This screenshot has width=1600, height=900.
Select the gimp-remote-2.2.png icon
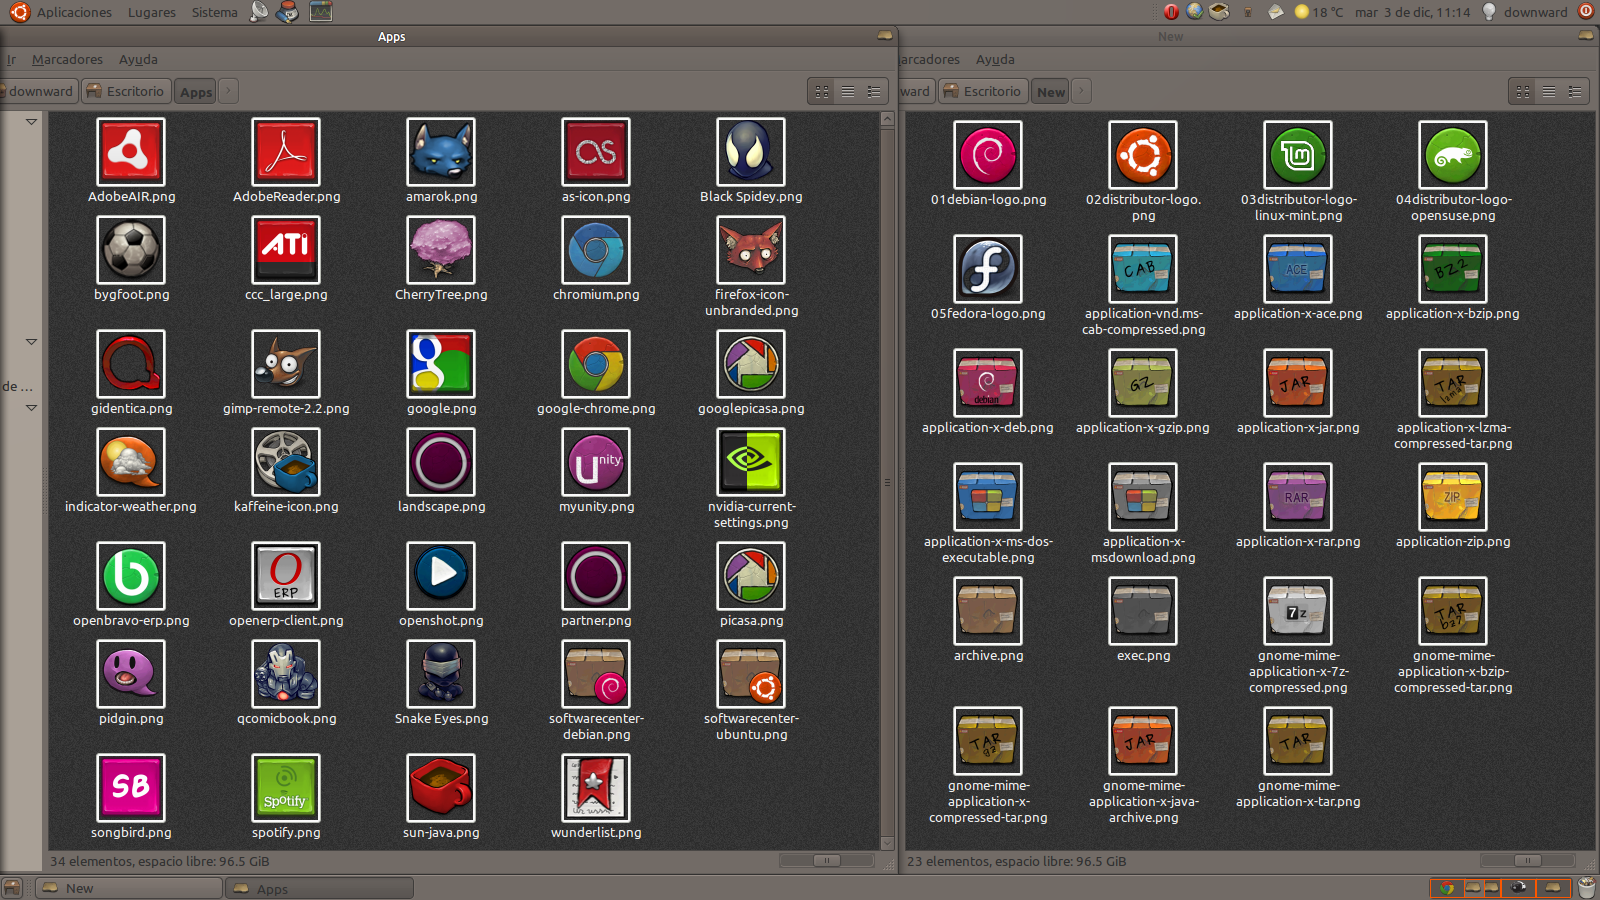[286, 364]
